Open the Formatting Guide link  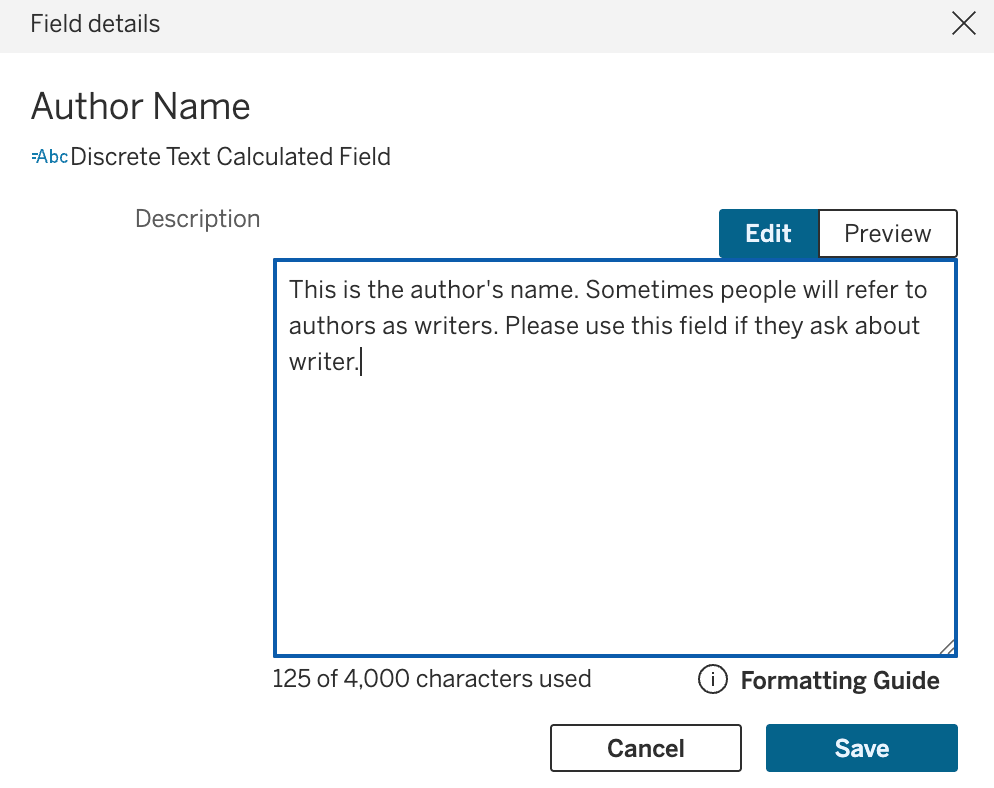click(x=840, y=680)
